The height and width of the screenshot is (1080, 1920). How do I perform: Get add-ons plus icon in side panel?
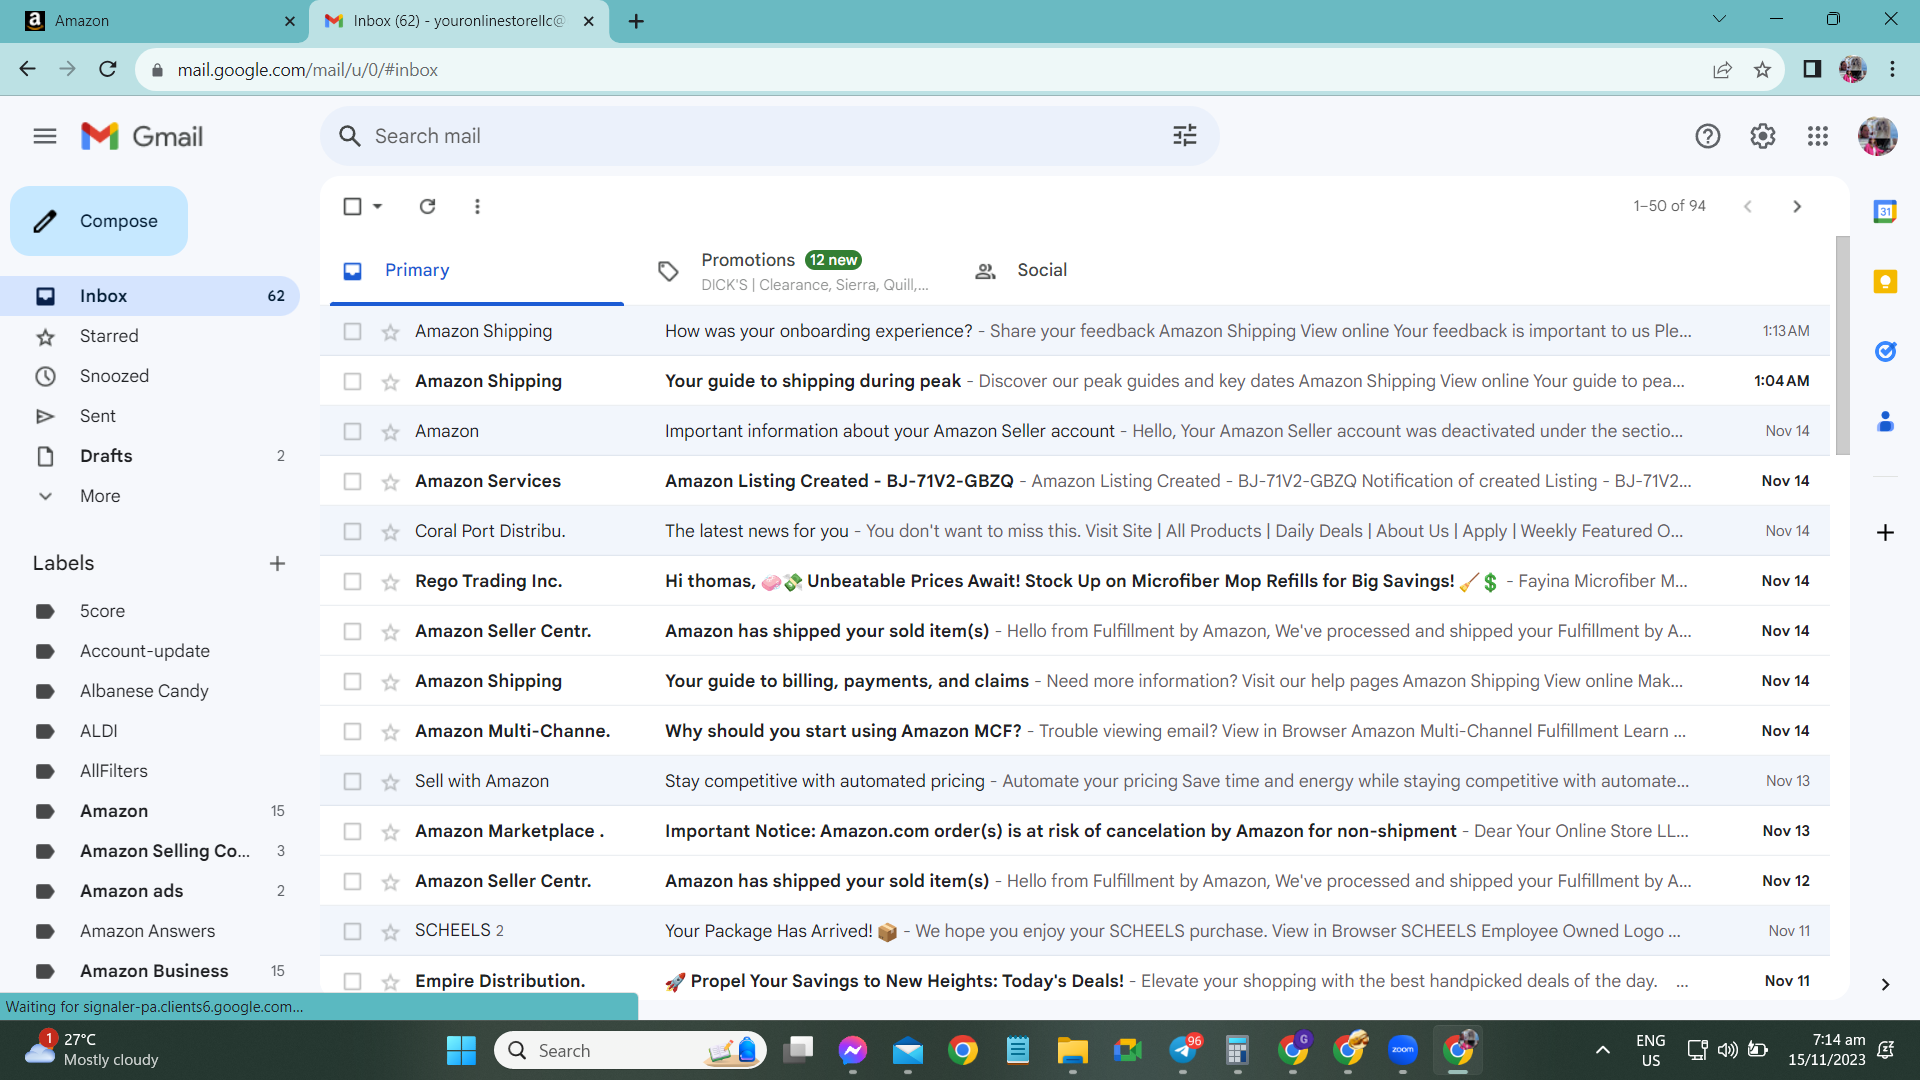[1885, 532]
